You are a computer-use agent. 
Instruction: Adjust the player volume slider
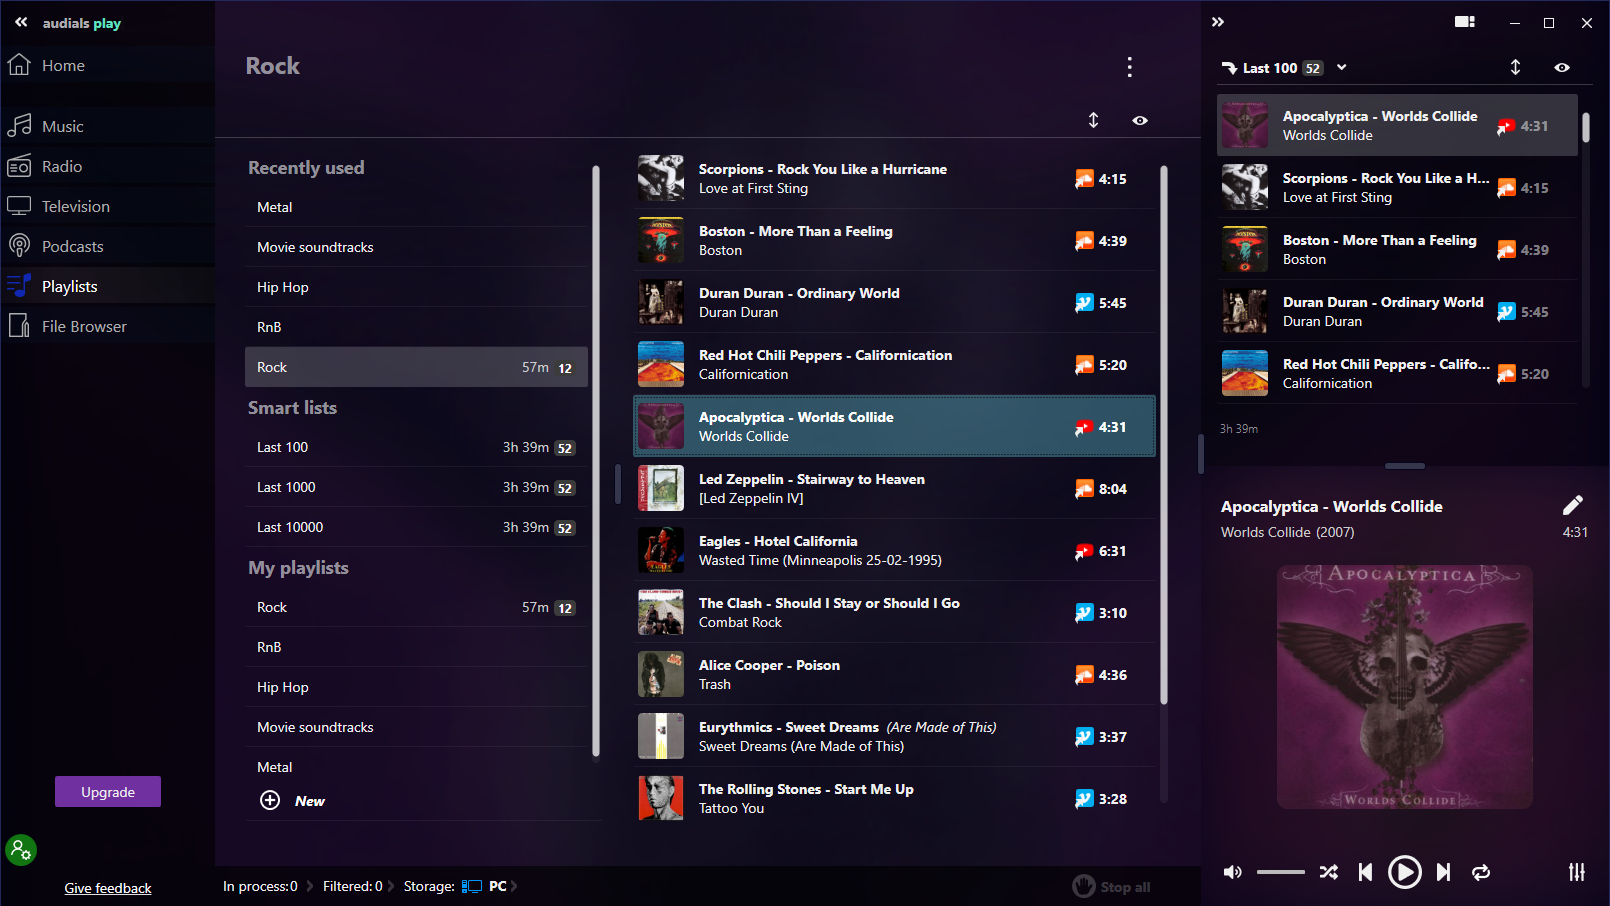(1281, 872)
